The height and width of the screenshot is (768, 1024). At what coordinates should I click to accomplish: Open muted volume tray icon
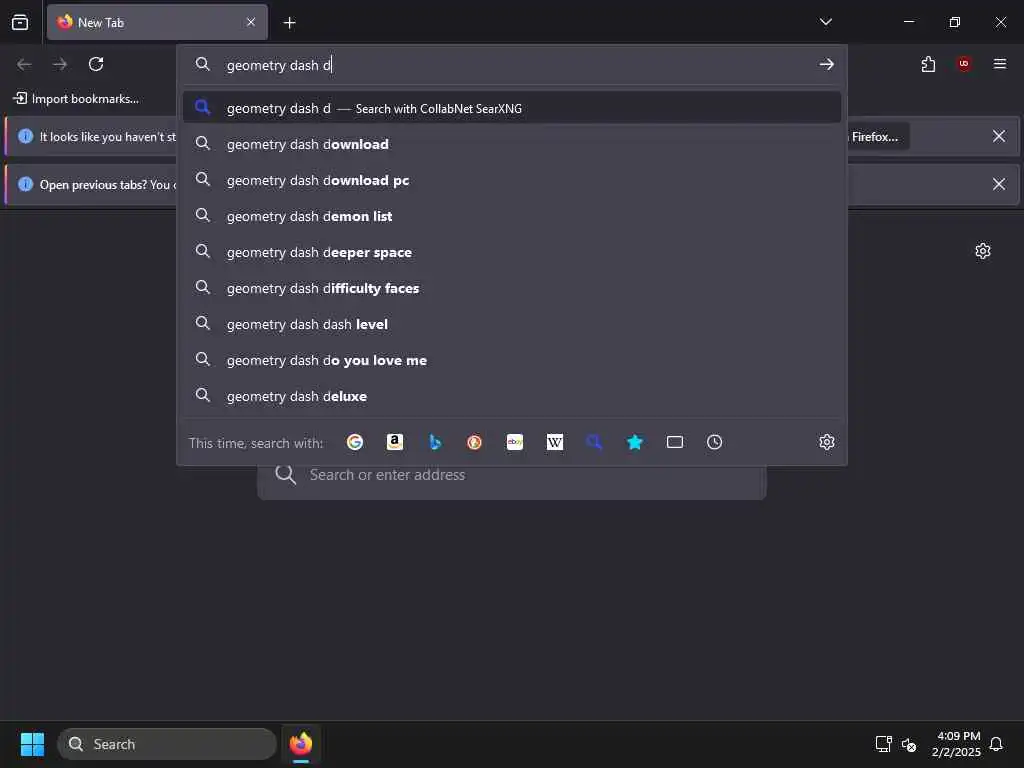coord(908,744)
